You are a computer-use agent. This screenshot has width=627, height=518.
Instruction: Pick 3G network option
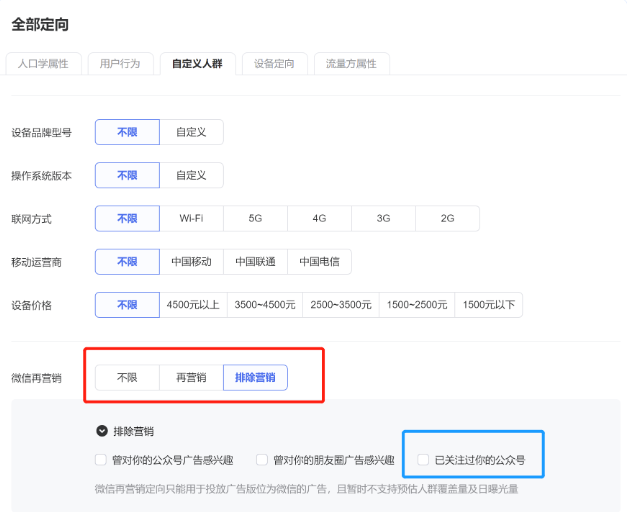coord(383,218)
